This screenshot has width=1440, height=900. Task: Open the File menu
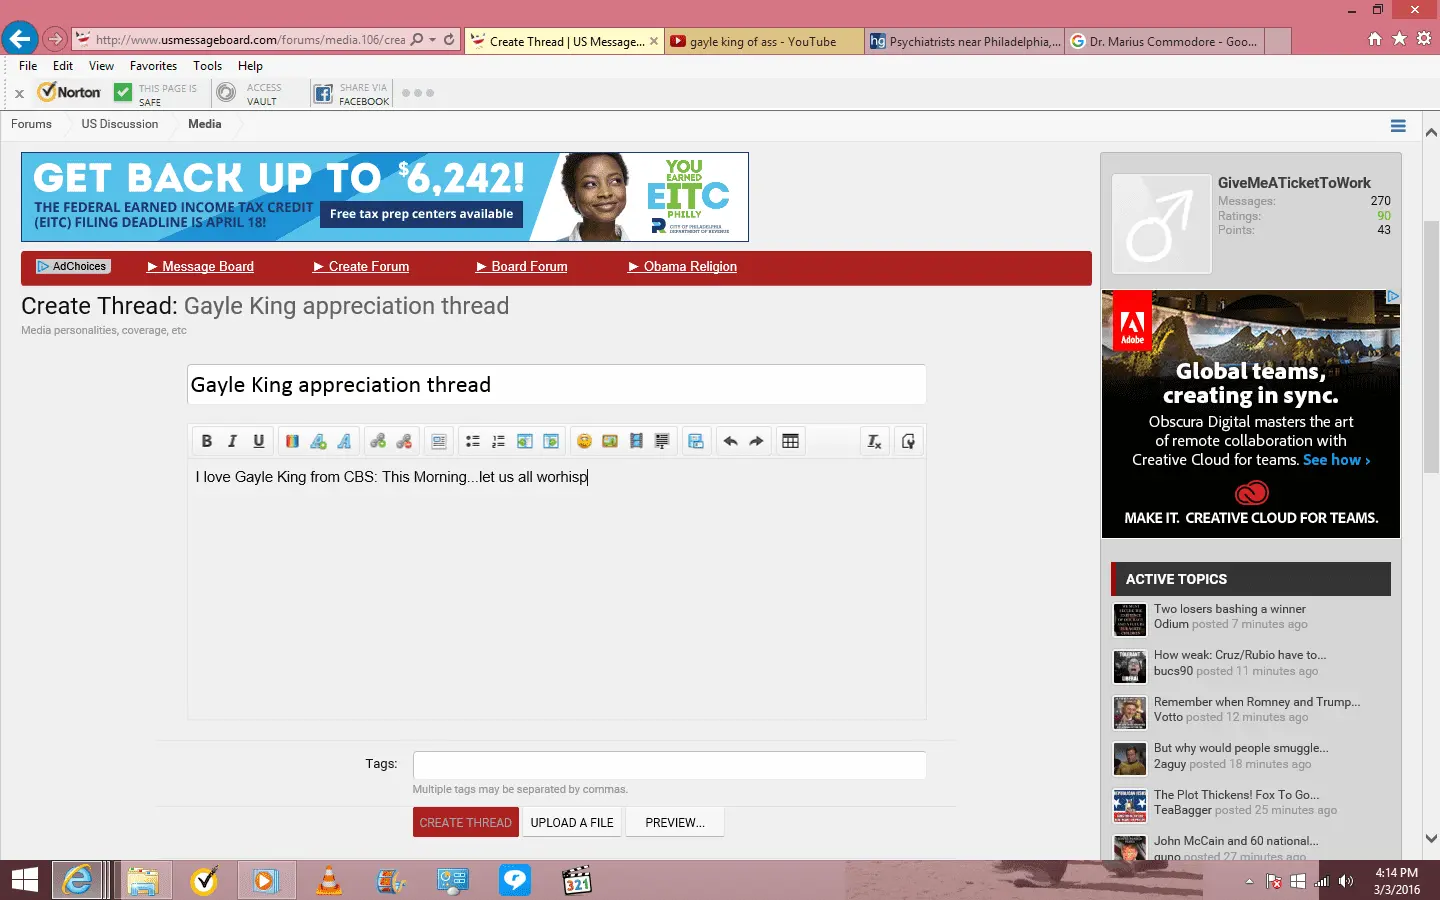28,66
